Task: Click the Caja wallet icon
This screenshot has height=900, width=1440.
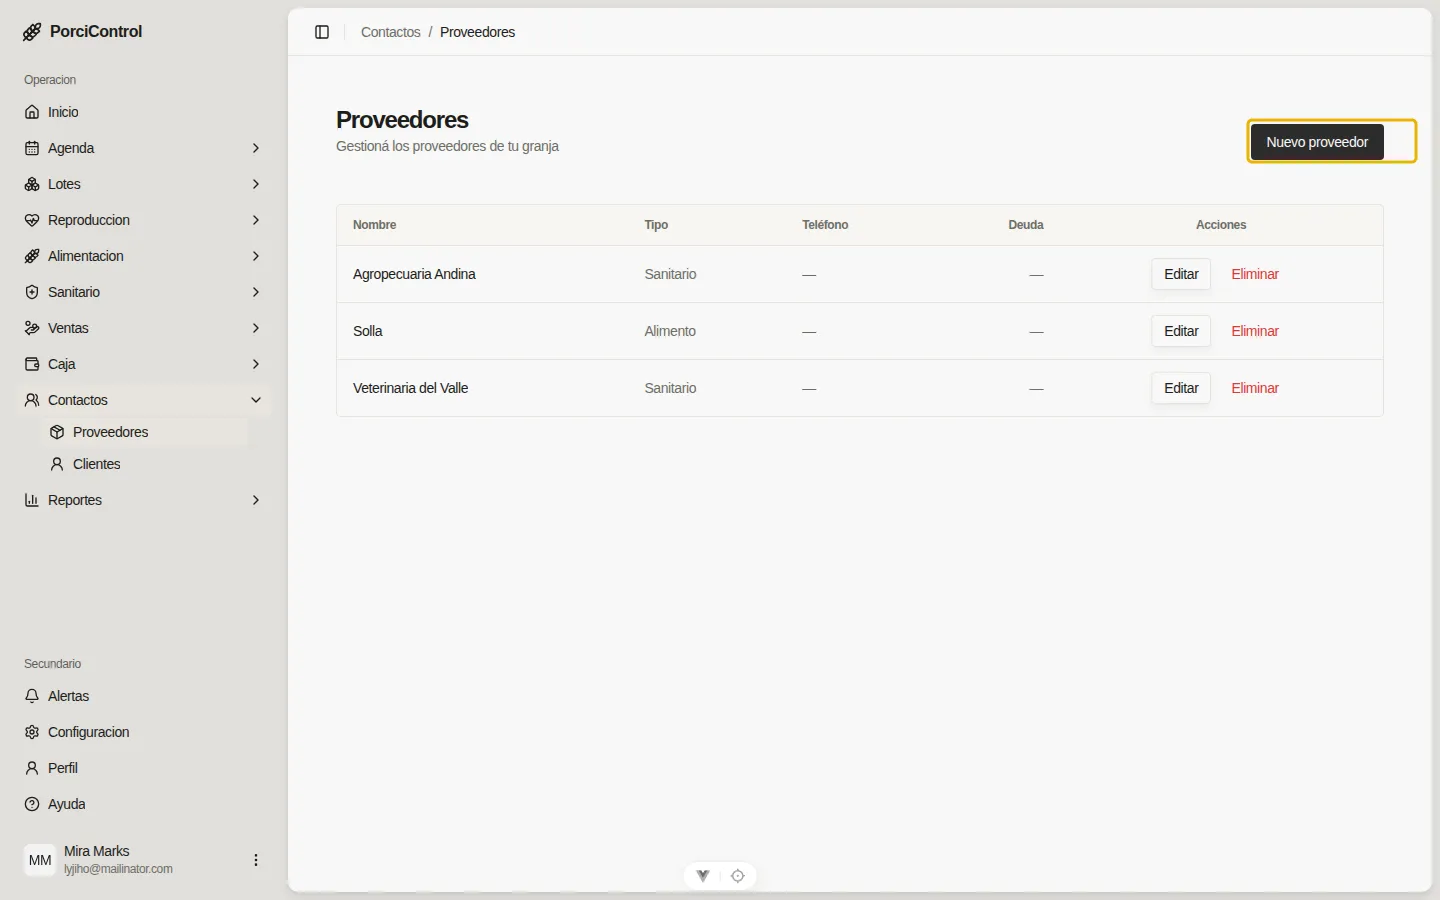Action: click(32, 364)
